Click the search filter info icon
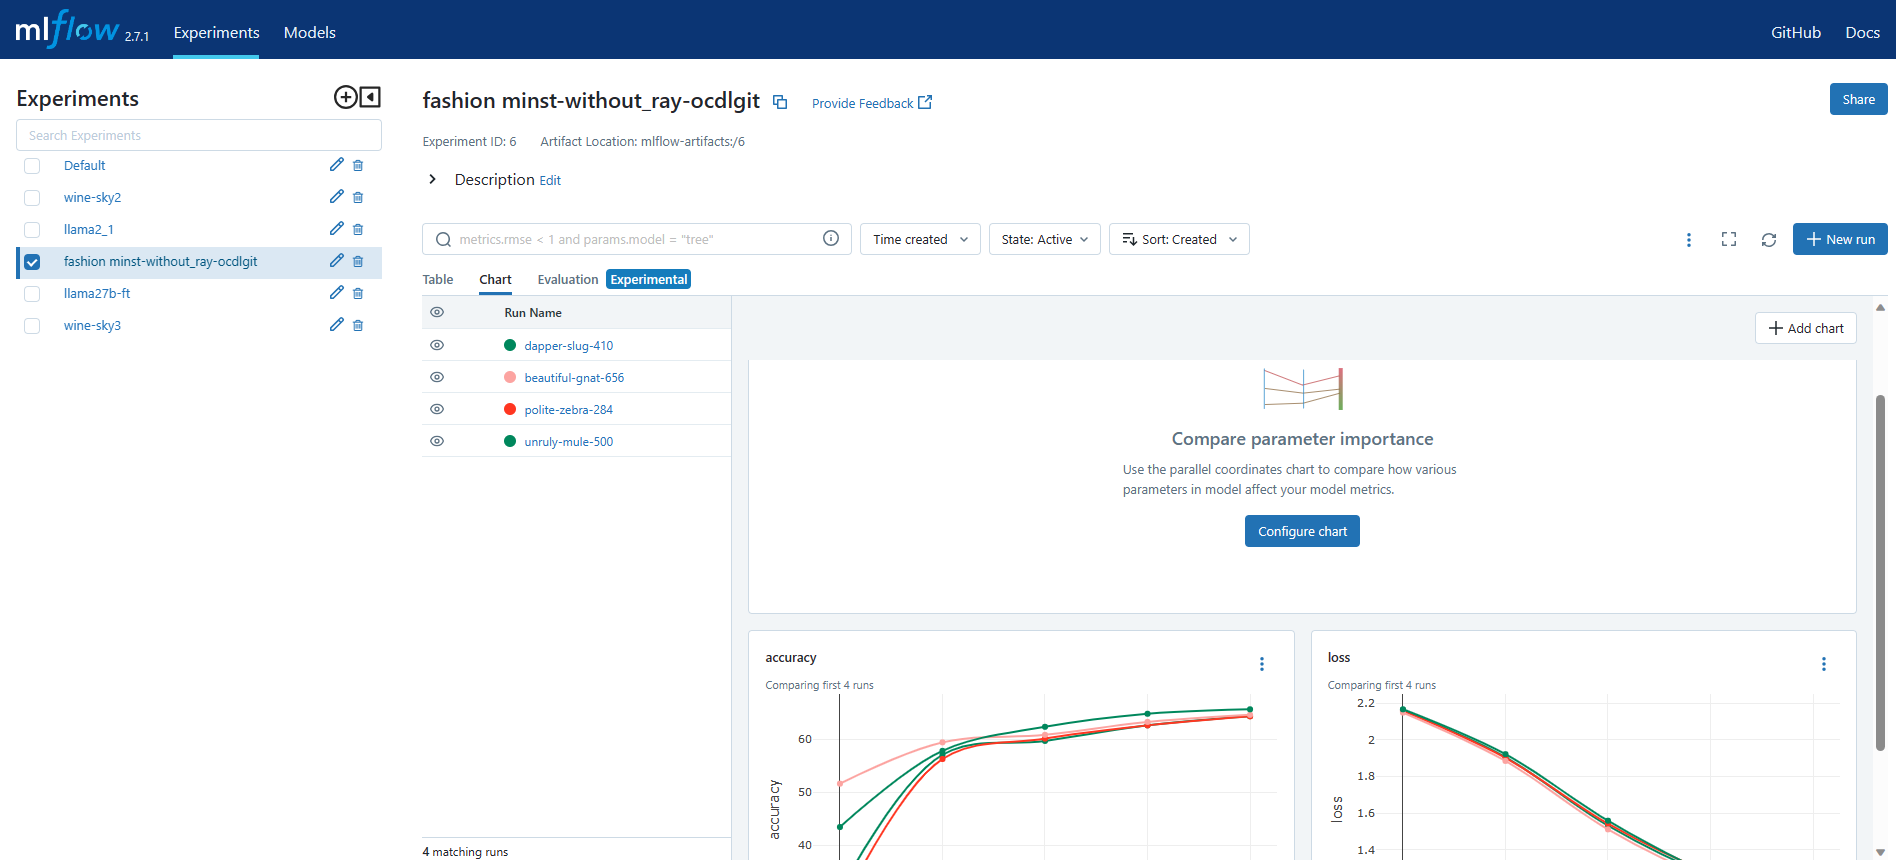The width and height of the screenshot is (1896, 860). tap(830, 239)
